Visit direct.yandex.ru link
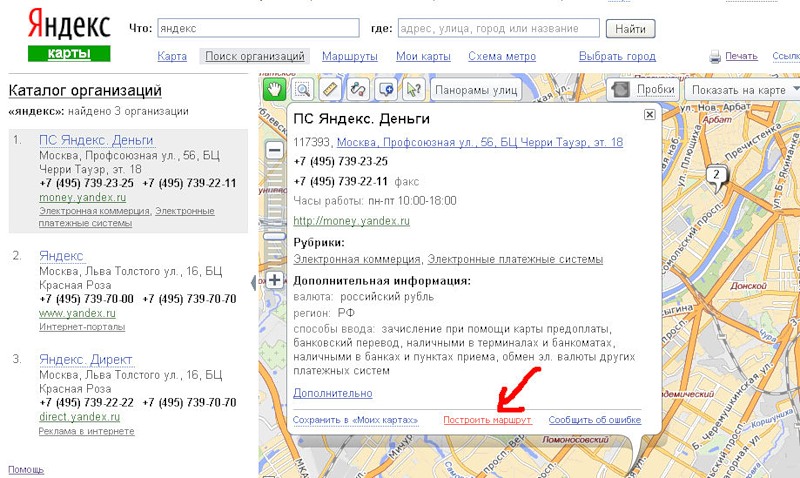 pyautogui.click(x=80, y=417)
